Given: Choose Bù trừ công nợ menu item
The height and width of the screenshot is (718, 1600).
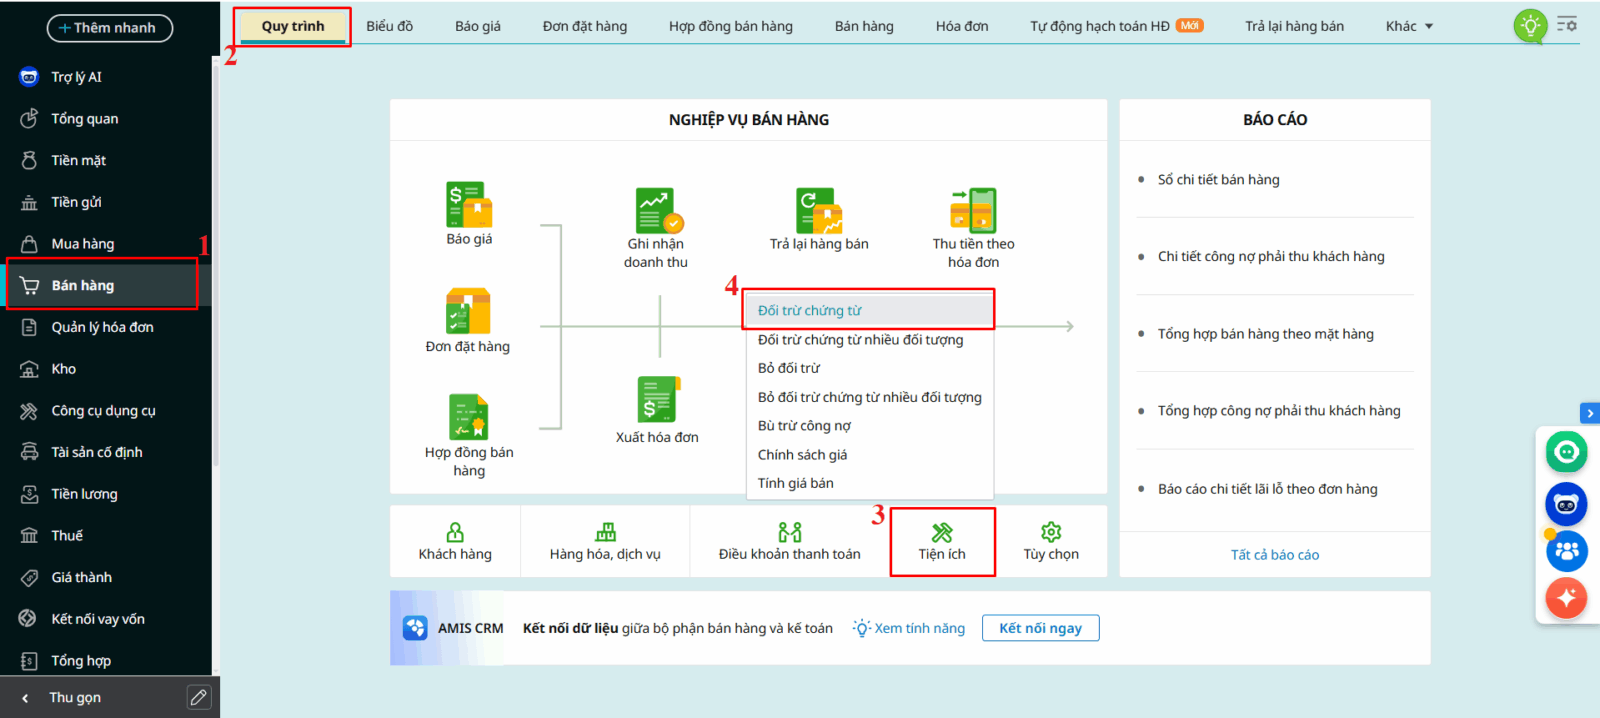Looking at the screenshot, I should (804, 426).
